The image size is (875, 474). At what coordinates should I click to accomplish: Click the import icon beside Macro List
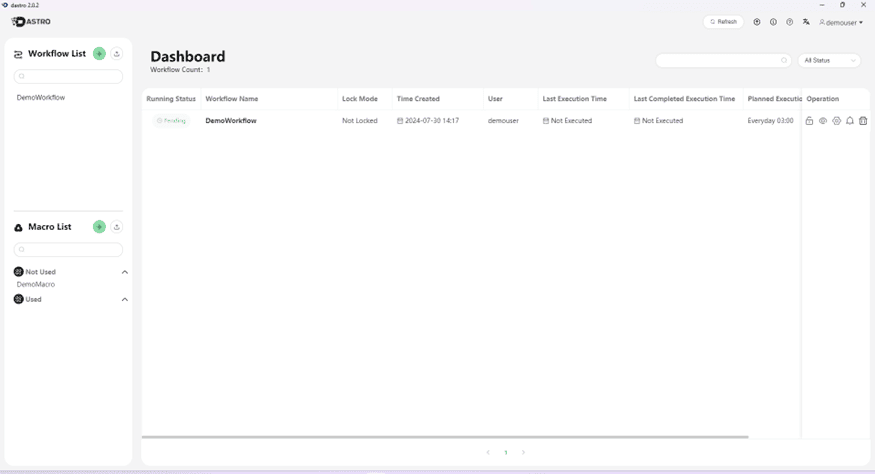click(117, 227)
